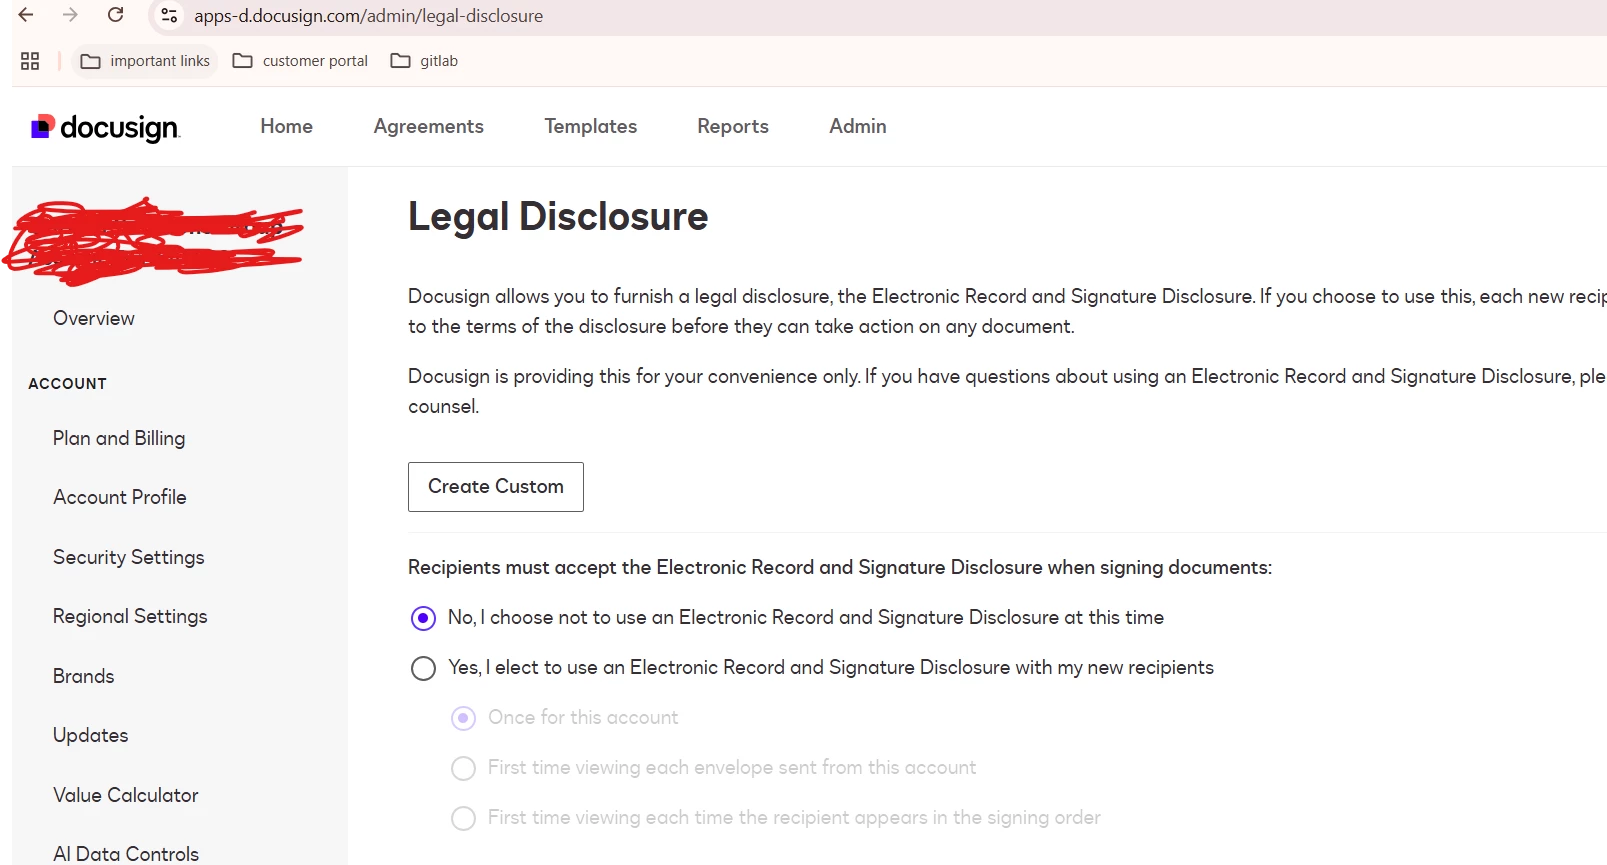Open Brands in the sidebar
Image resolution: width=1607 pixels, height=865 pixels.
click(x=84, y=676)
